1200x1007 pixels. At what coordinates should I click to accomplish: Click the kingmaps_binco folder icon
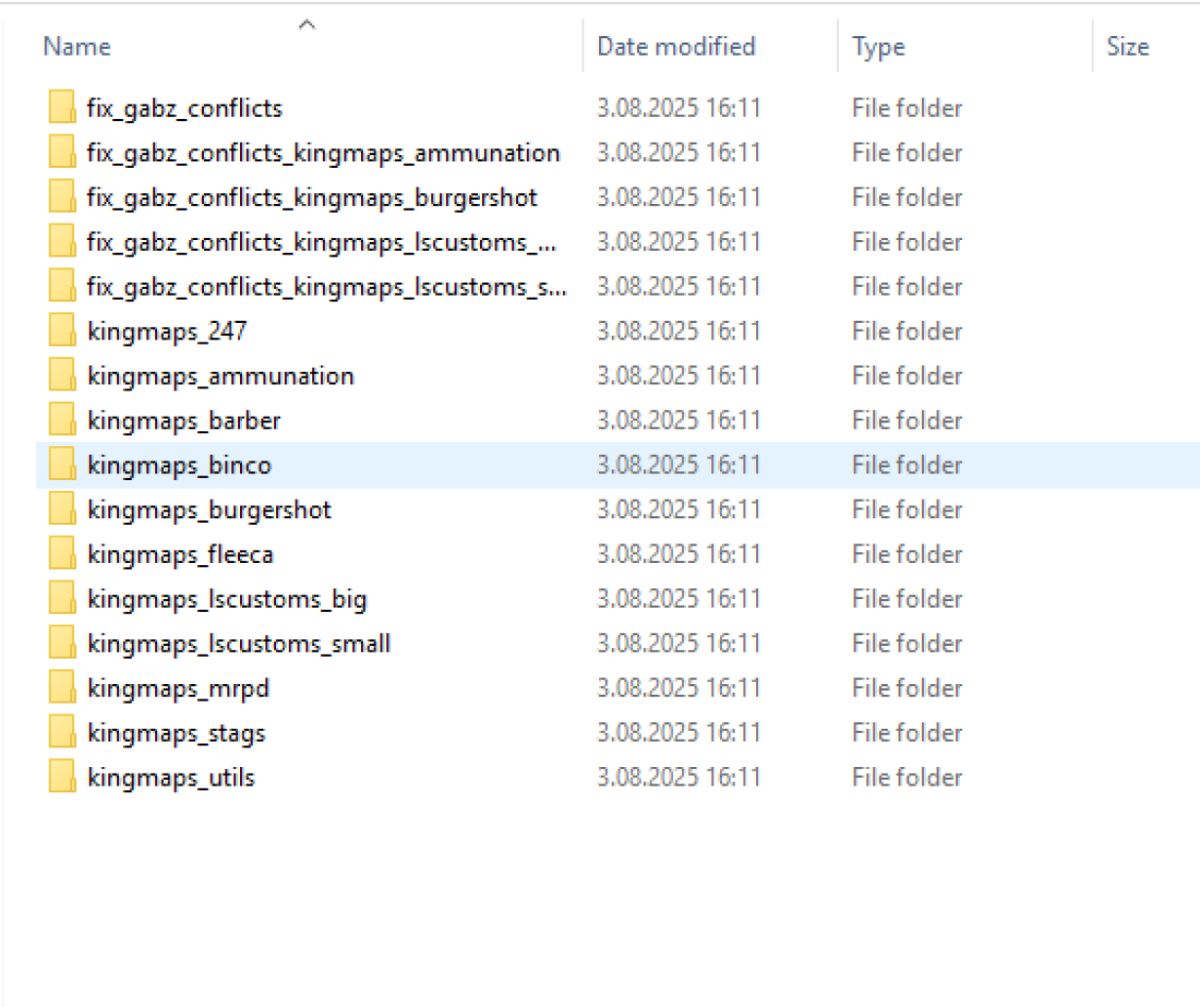pyautogui.click(x=62, y=465)
